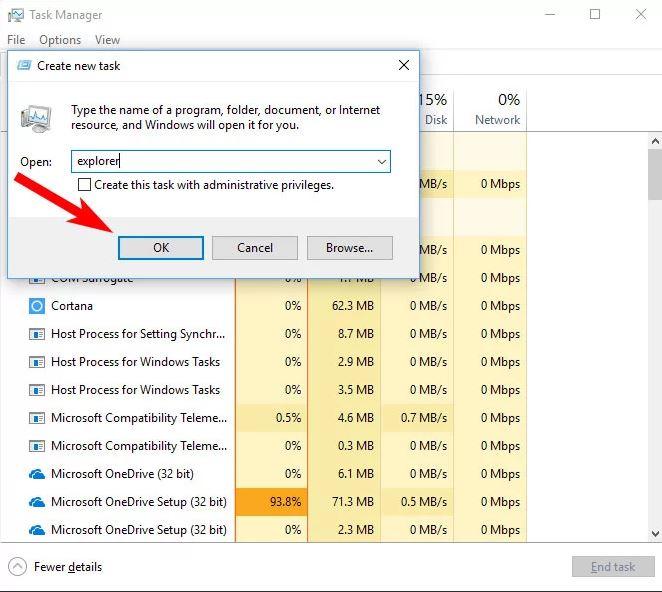Click the Browse... button
The height and width of the screenshot is (592, 662).
pos(350,248)
